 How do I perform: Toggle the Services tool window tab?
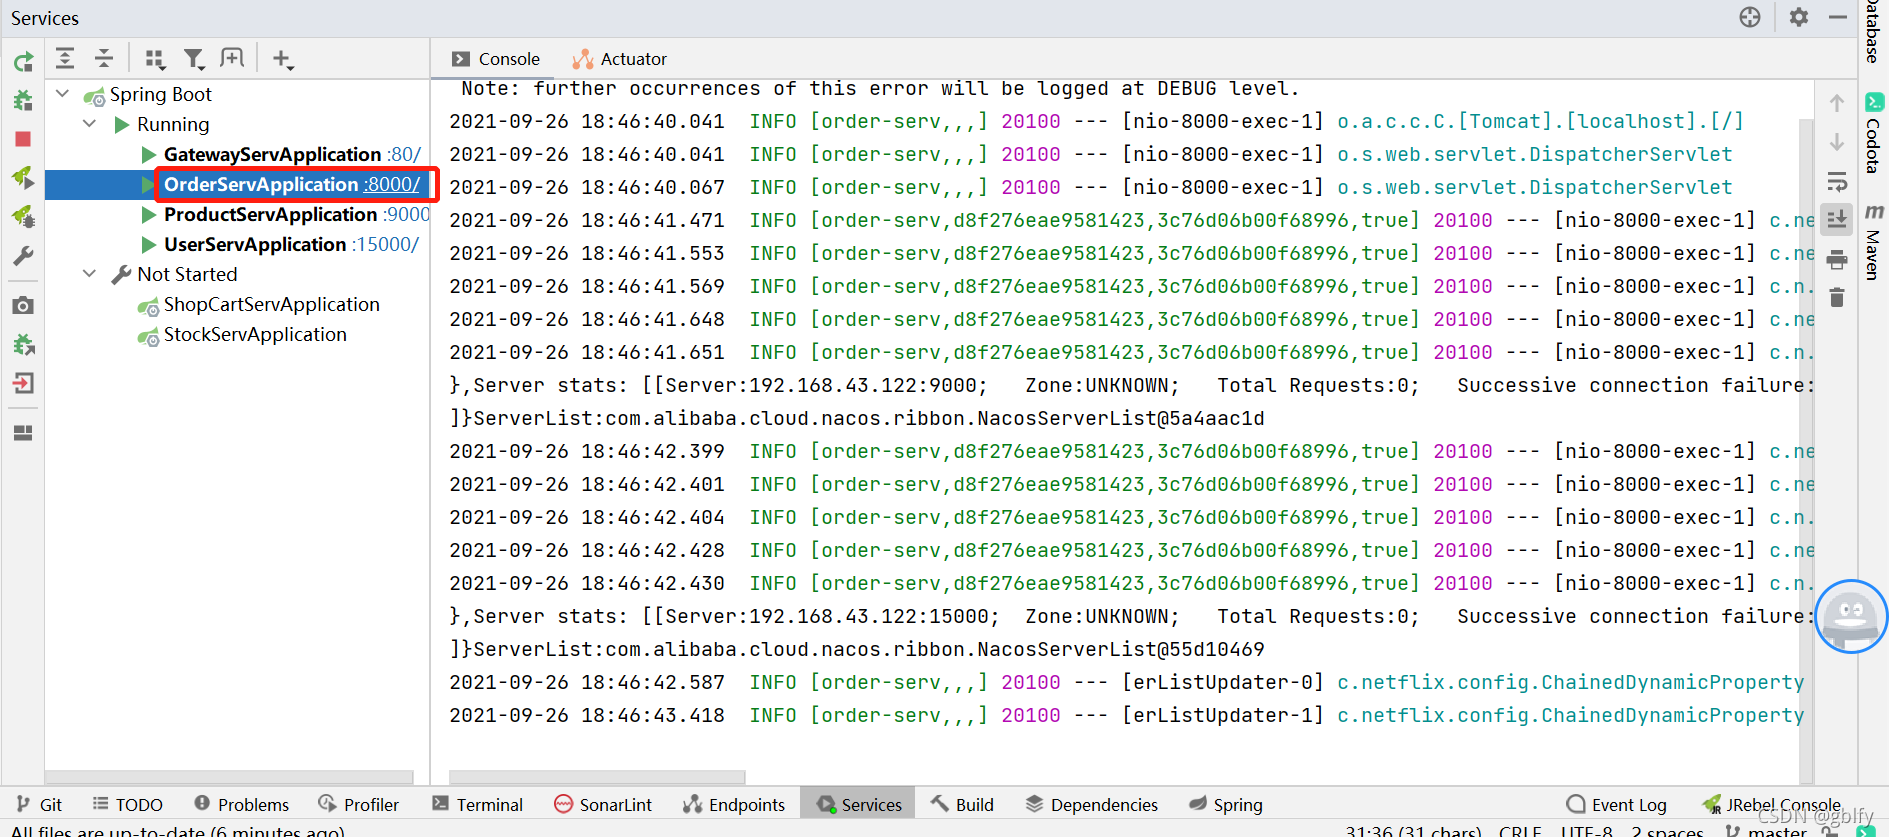(x=859, y=804)
